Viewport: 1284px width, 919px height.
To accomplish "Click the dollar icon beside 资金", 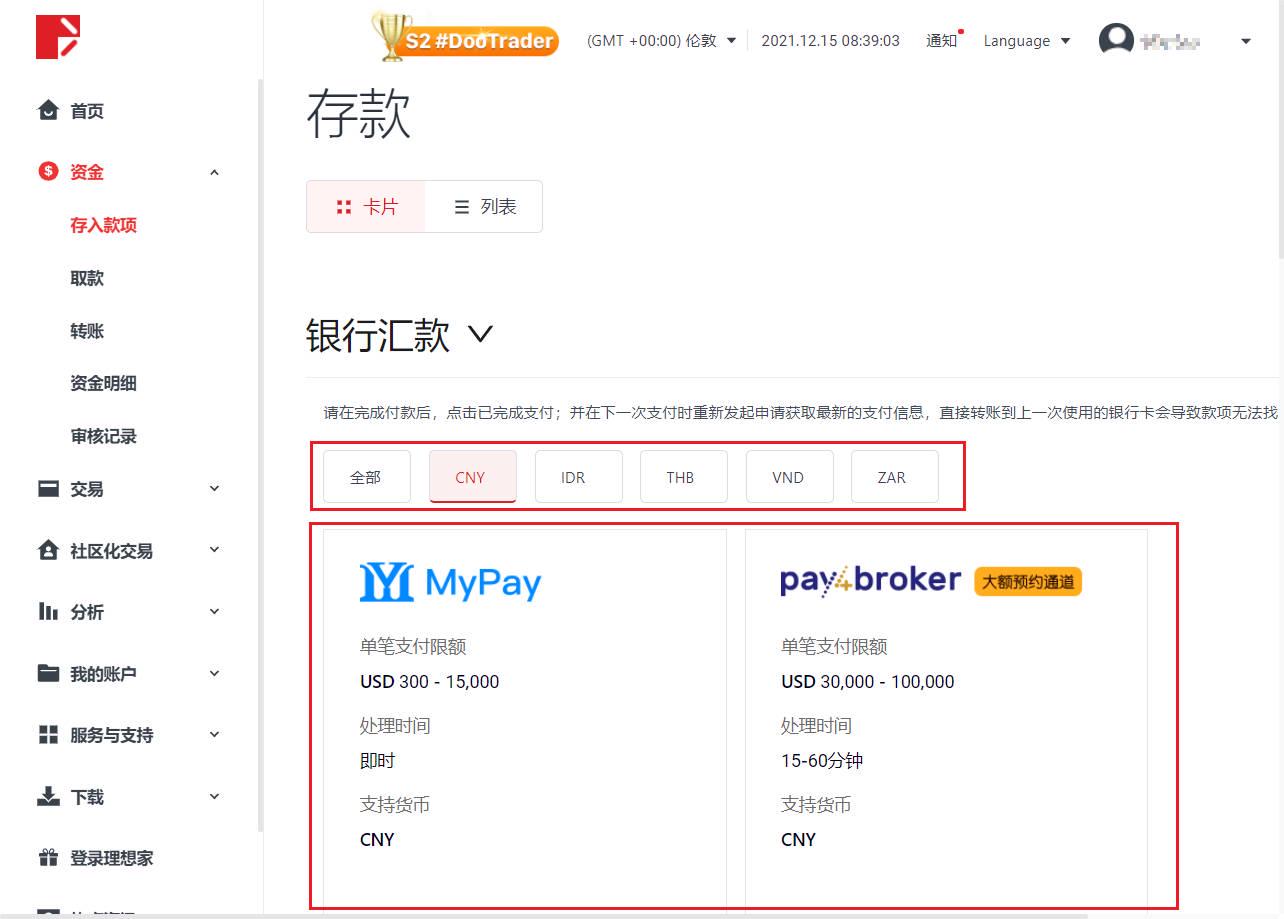I will pos(48,171).
